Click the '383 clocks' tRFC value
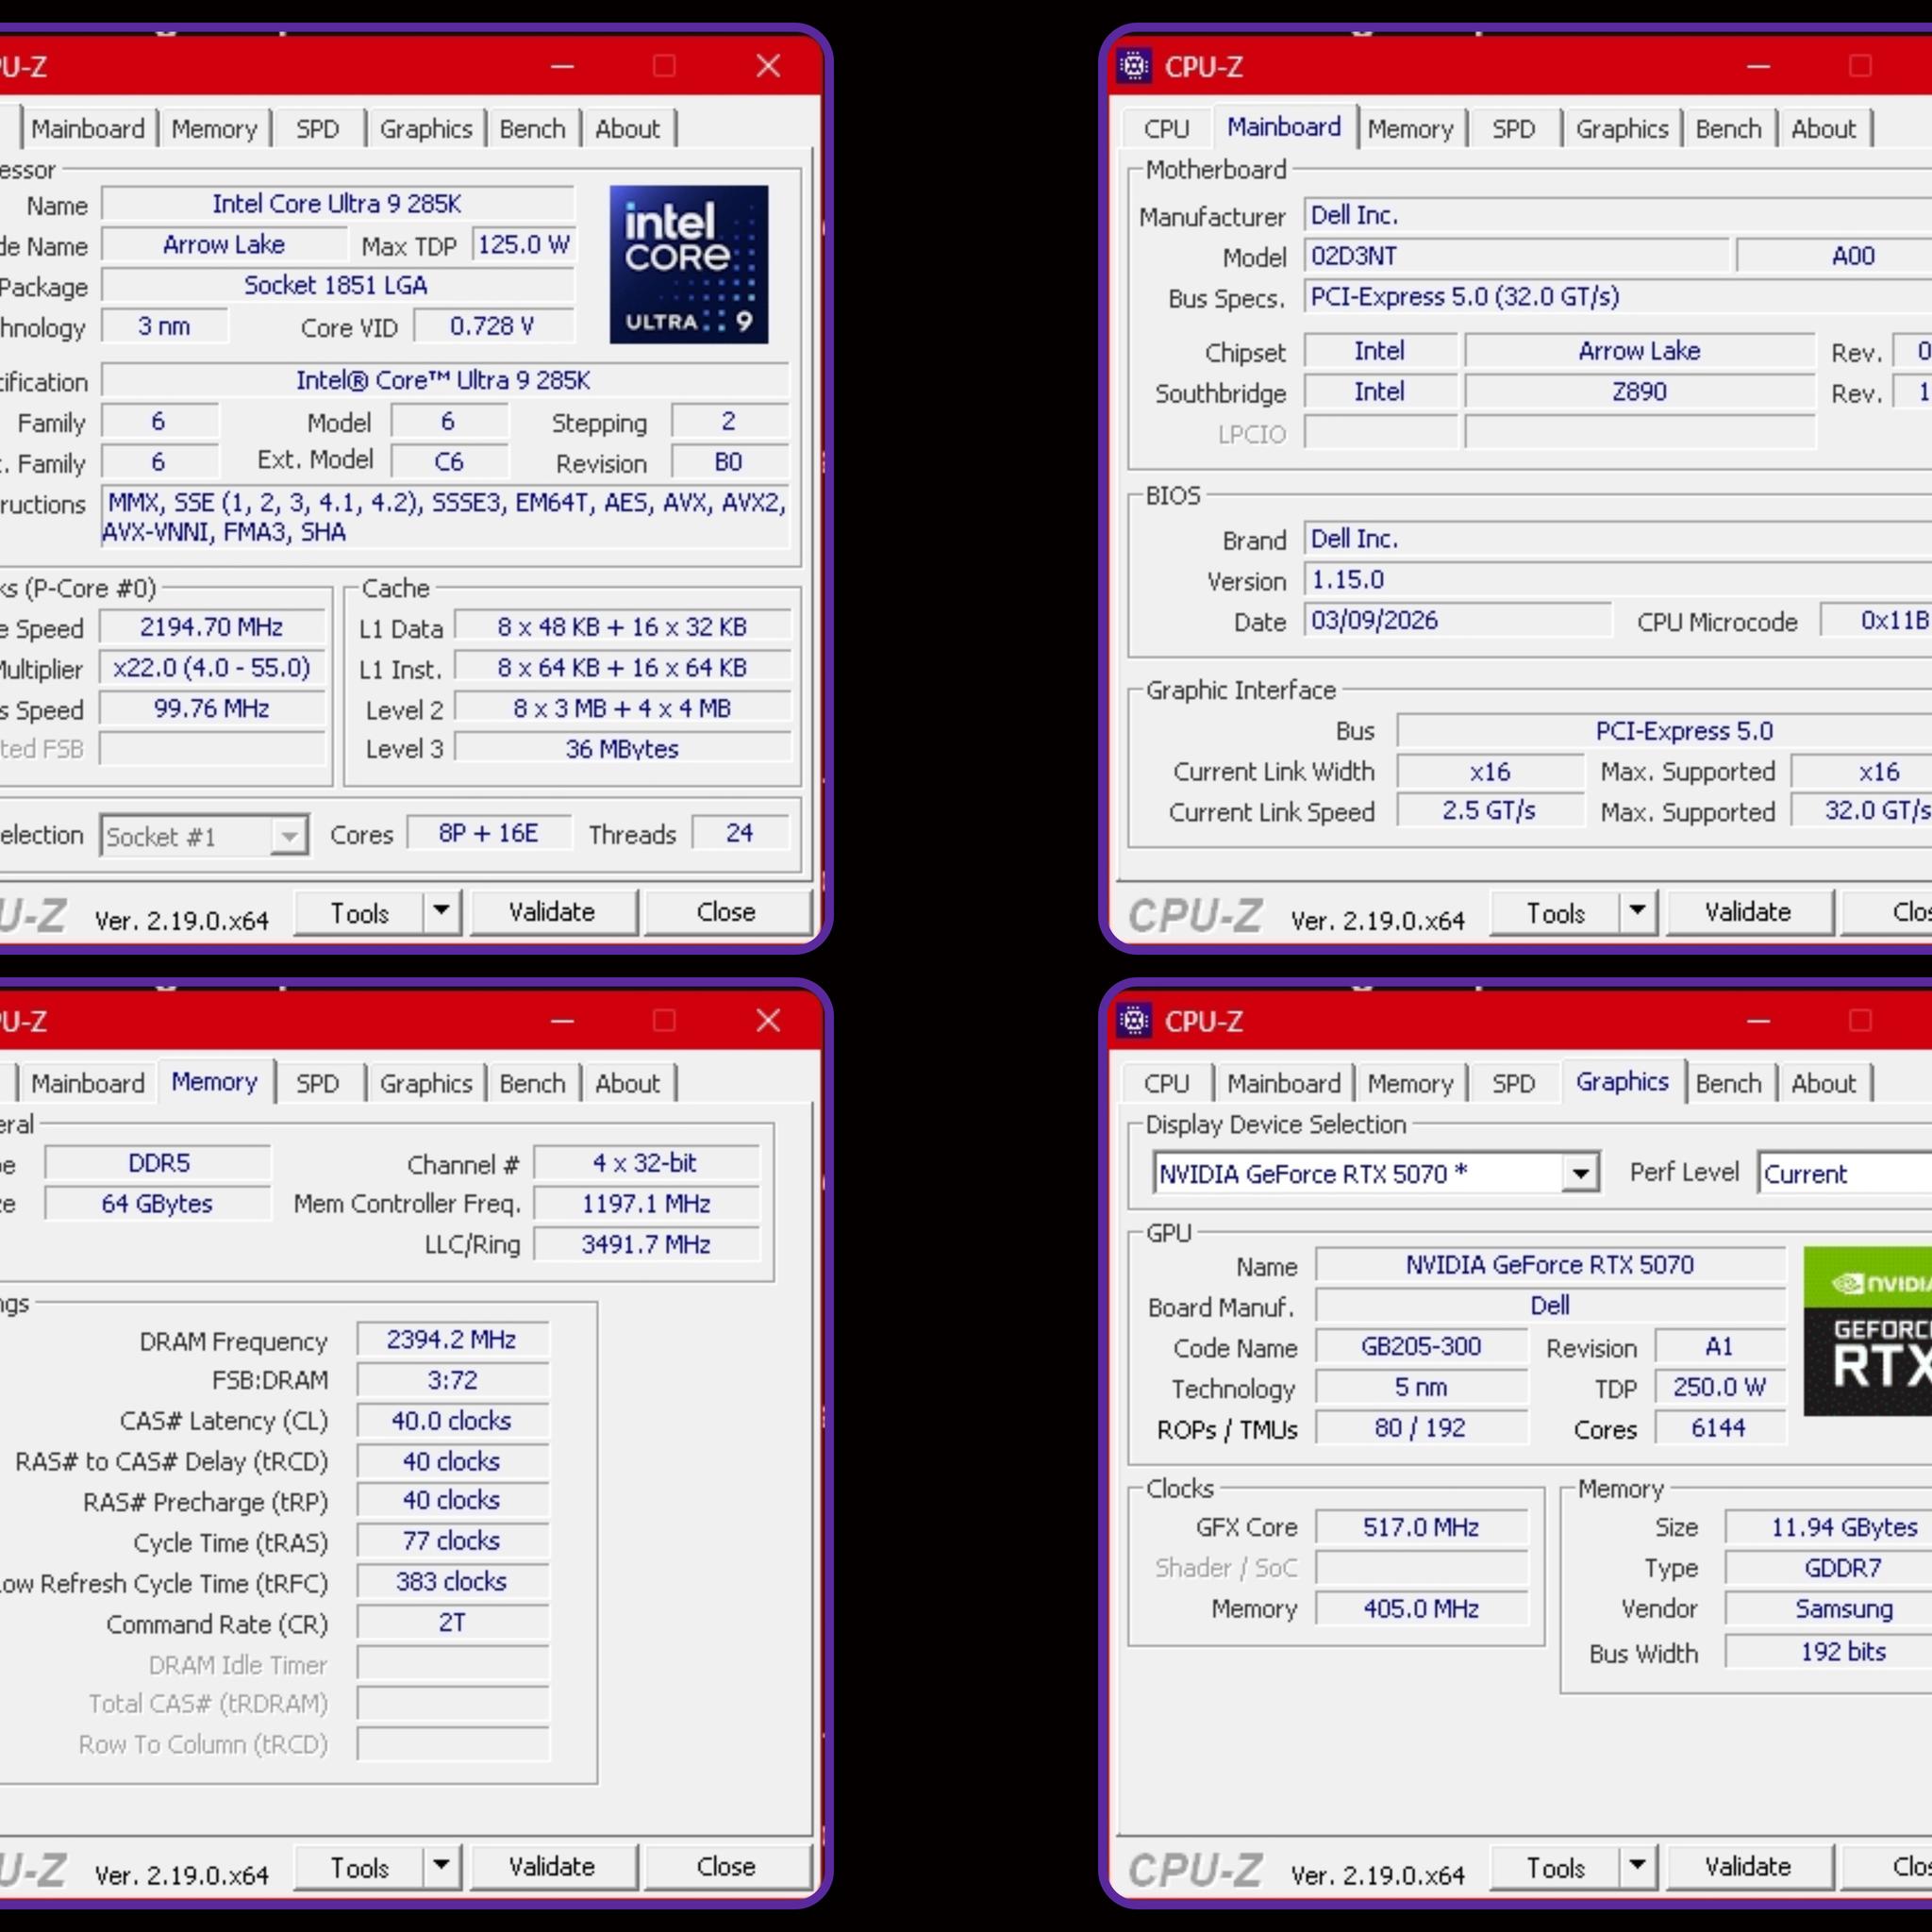 tap(452, 1582)
